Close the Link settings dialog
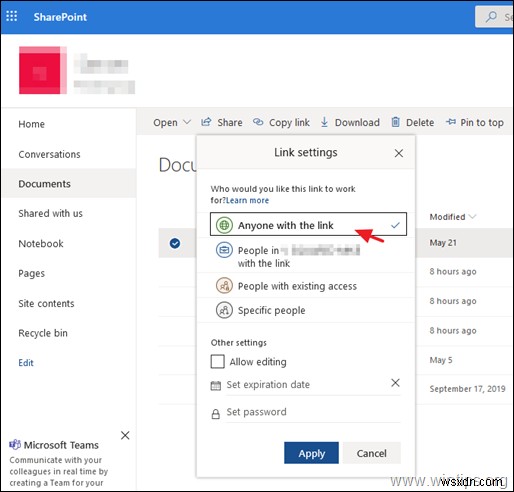 coord(399,153)
